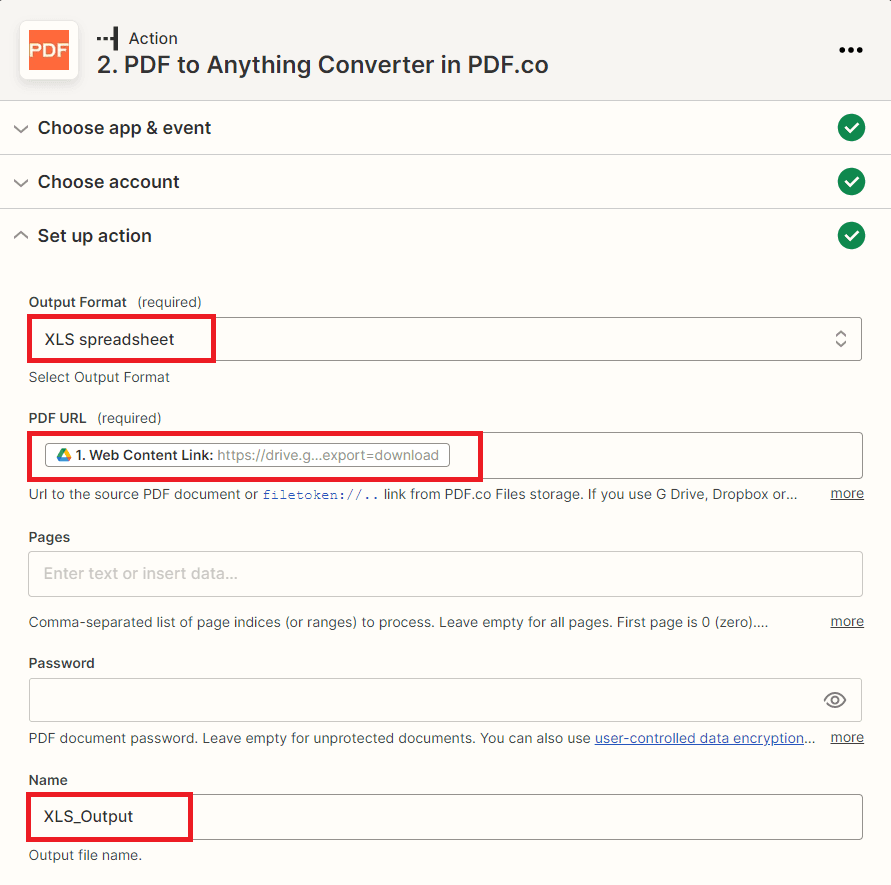The height and width of the screenshot is (885, 891).
Task: Open the three-dot more options menu
Action: click(x=850, y=50)
